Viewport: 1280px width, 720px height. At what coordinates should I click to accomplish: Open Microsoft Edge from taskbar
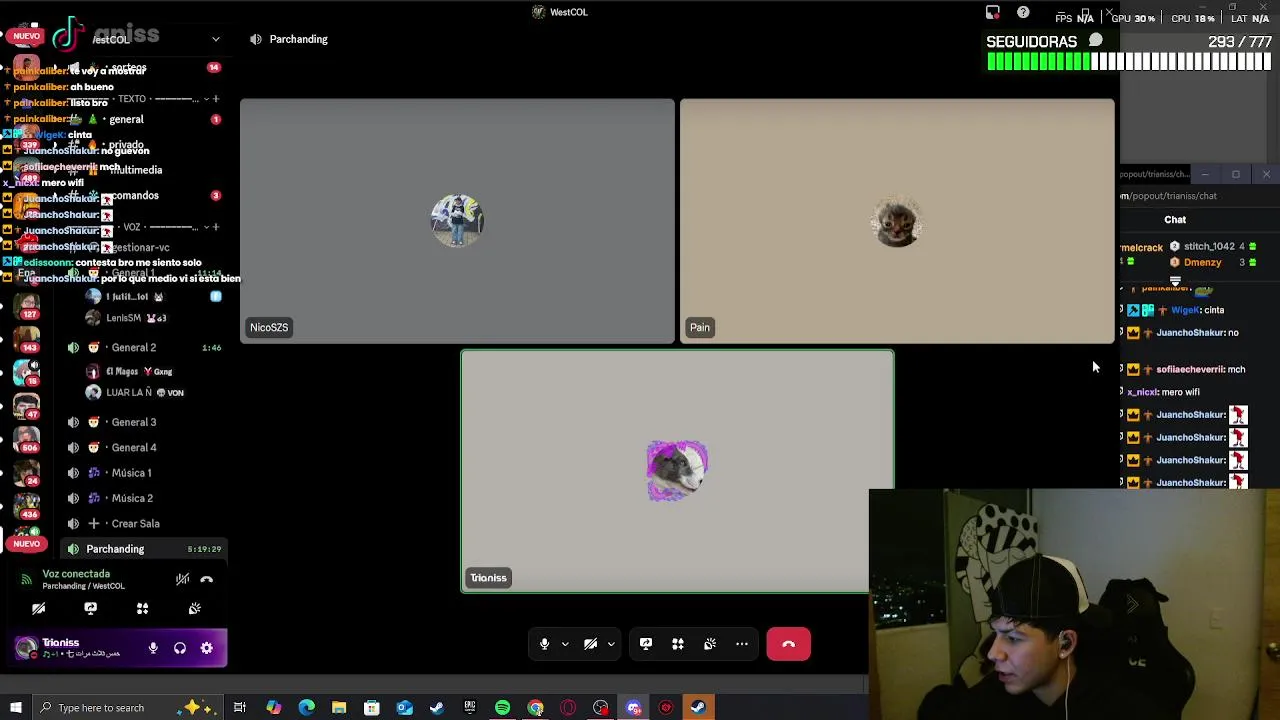[306, 708]
